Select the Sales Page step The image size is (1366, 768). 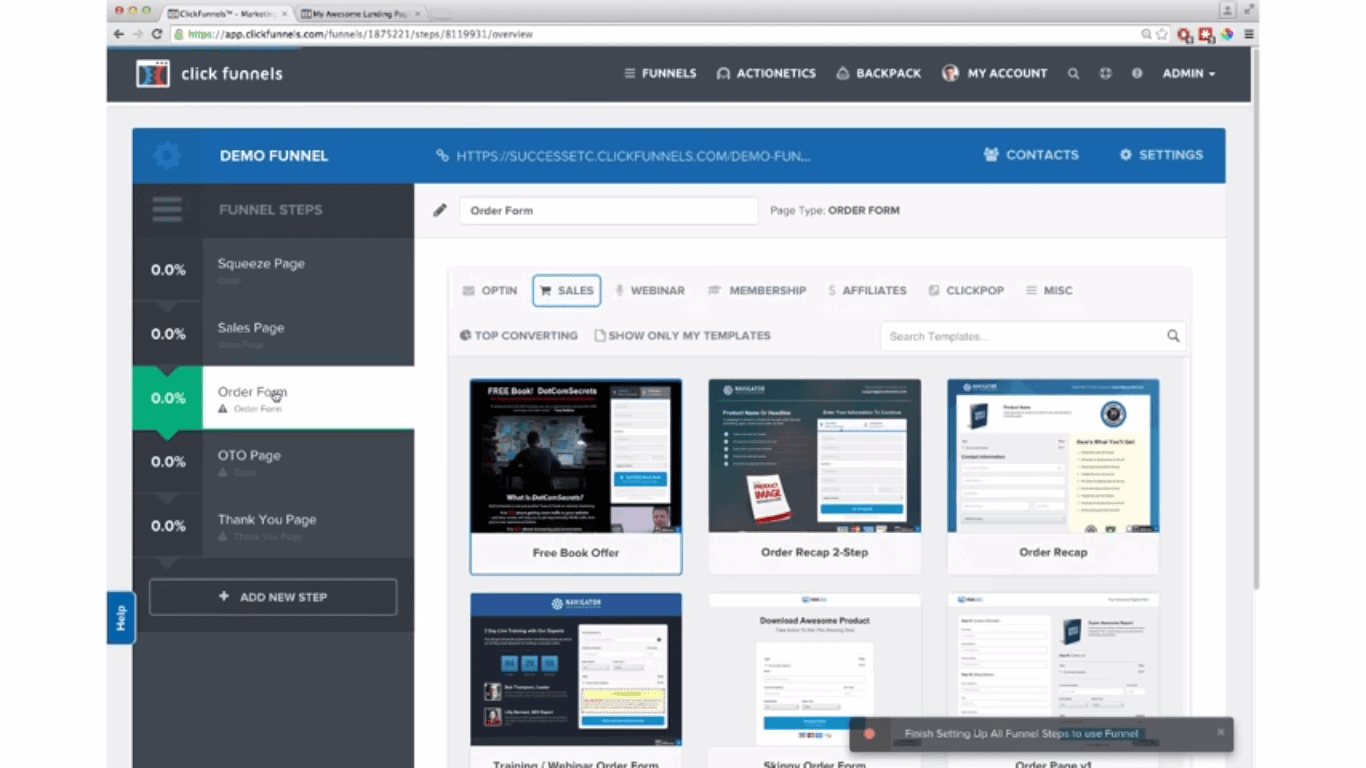click(x=273, y=334)
